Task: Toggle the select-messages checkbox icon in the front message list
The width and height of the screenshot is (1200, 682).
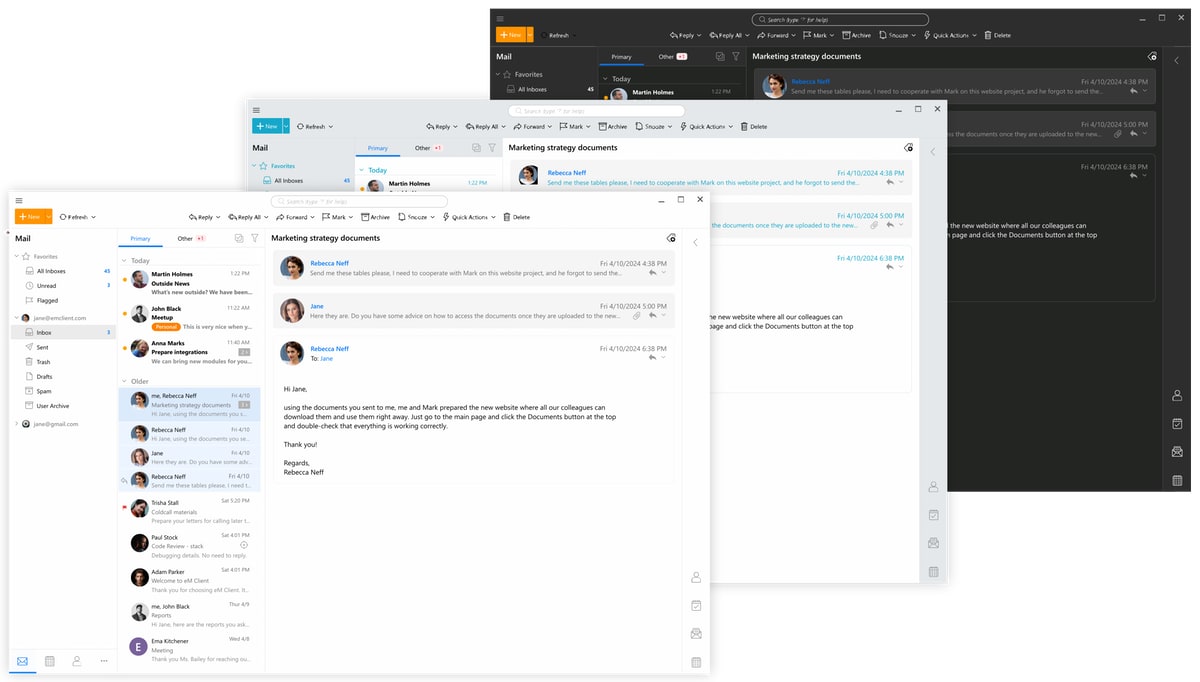Action: coord(239,239)
